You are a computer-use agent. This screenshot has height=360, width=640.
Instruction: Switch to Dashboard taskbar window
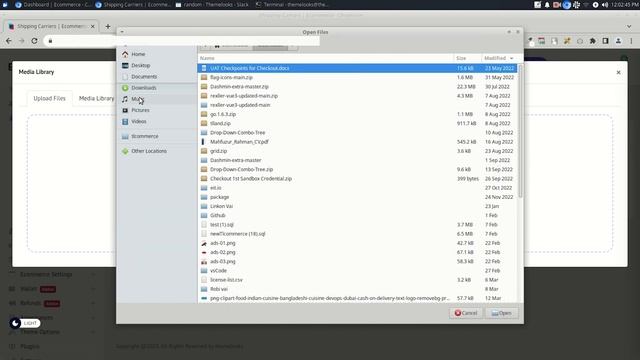53,5
